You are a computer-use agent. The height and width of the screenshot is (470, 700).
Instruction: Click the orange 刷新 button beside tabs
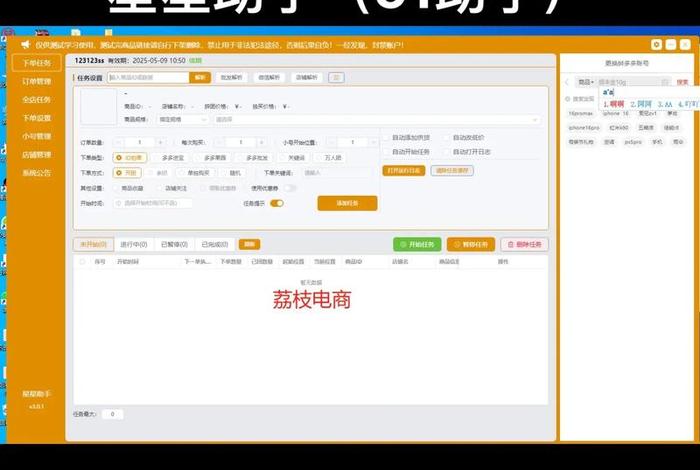tap(249, 244)
